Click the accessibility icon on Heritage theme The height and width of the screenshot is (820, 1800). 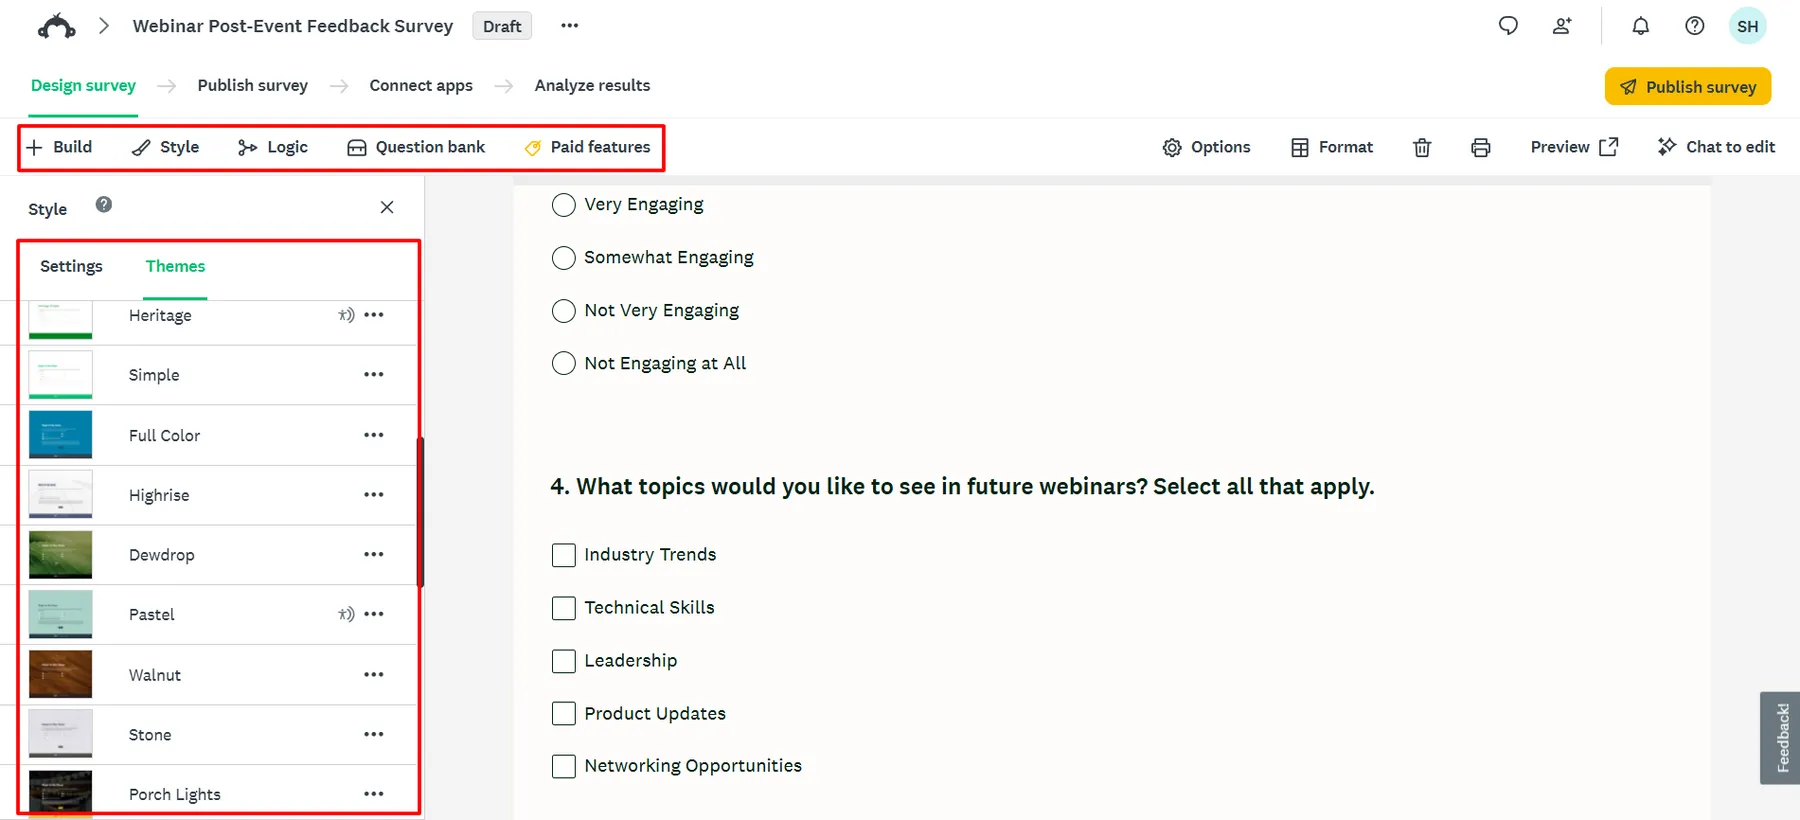pos(346,315)
